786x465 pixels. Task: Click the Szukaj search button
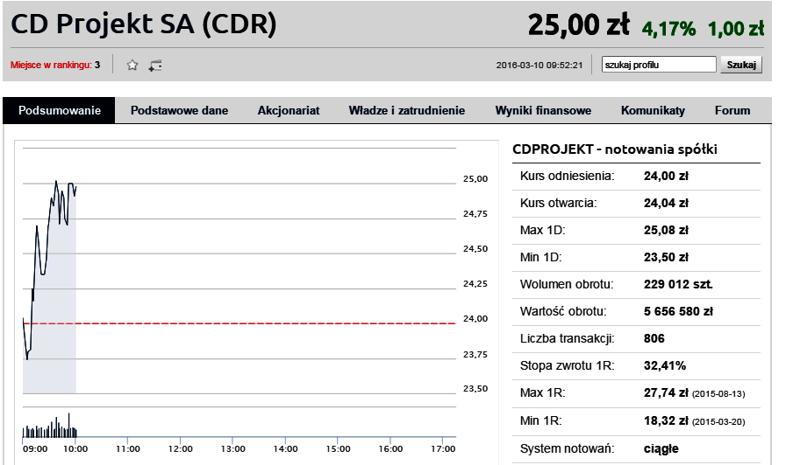741,65
